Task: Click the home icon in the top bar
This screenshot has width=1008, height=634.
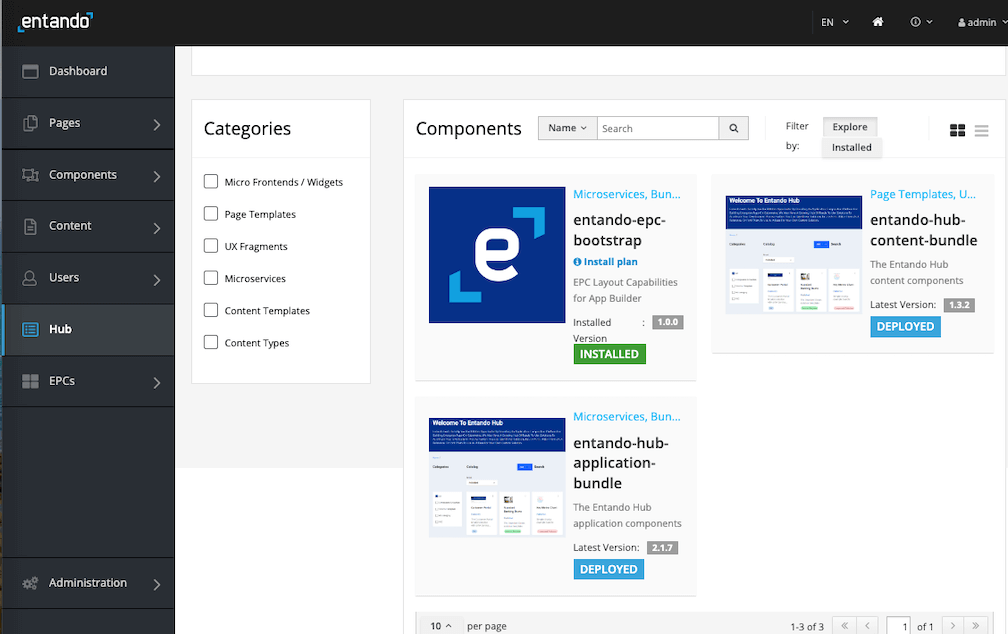Action: (x=877, y=21)
